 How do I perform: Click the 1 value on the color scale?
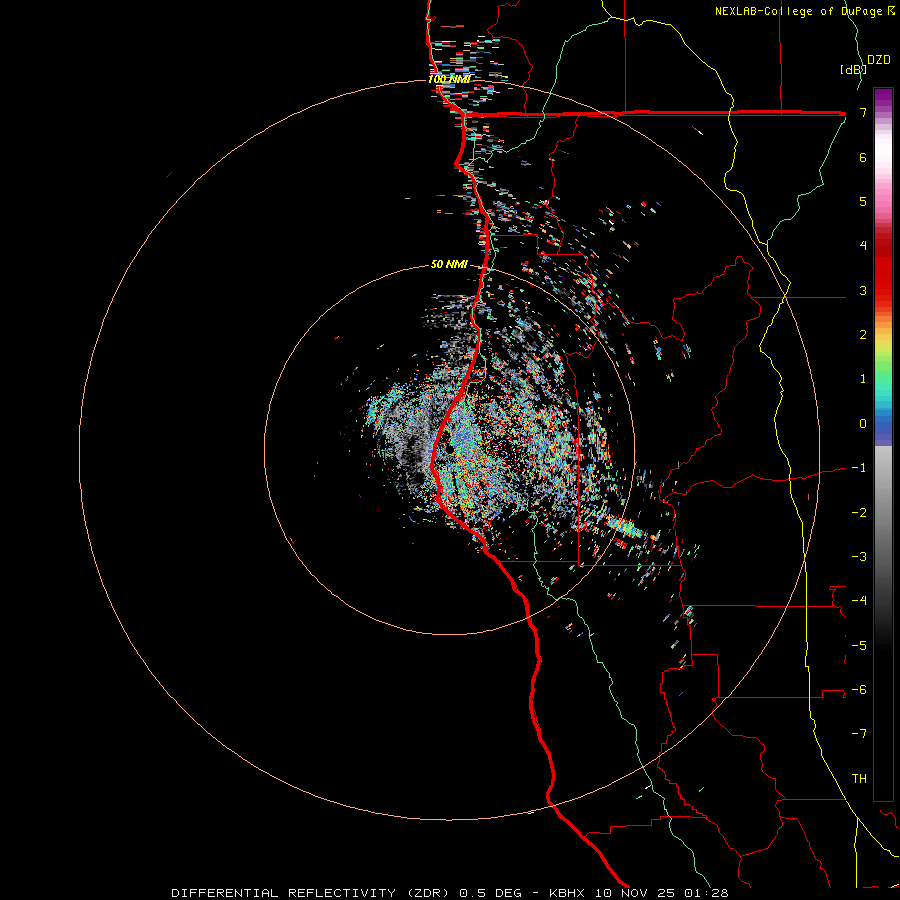pos(863,379)
